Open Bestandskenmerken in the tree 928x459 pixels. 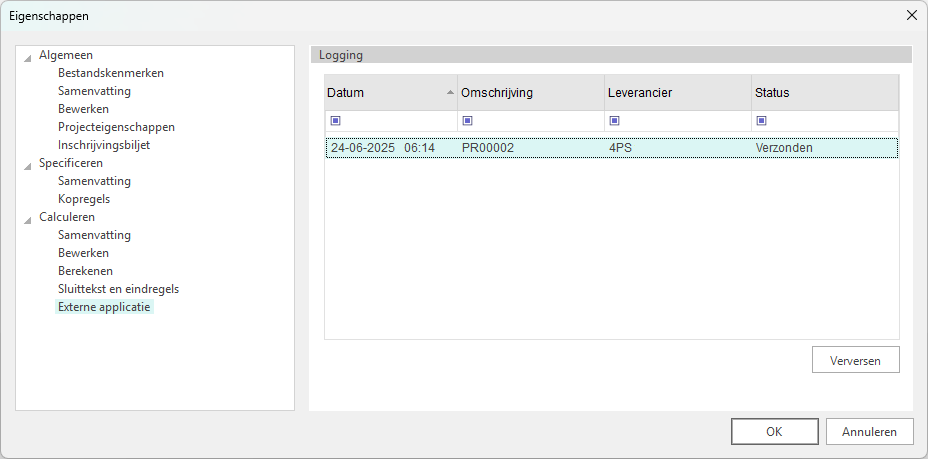click(110, 73)
